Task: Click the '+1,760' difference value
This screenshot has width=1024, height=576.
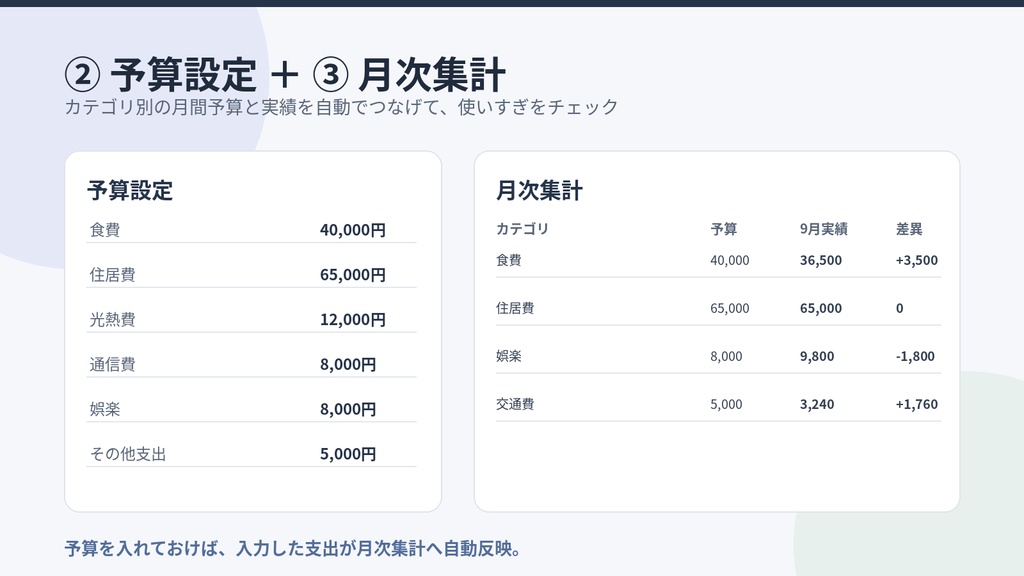Action: click(x=917, y=404)
